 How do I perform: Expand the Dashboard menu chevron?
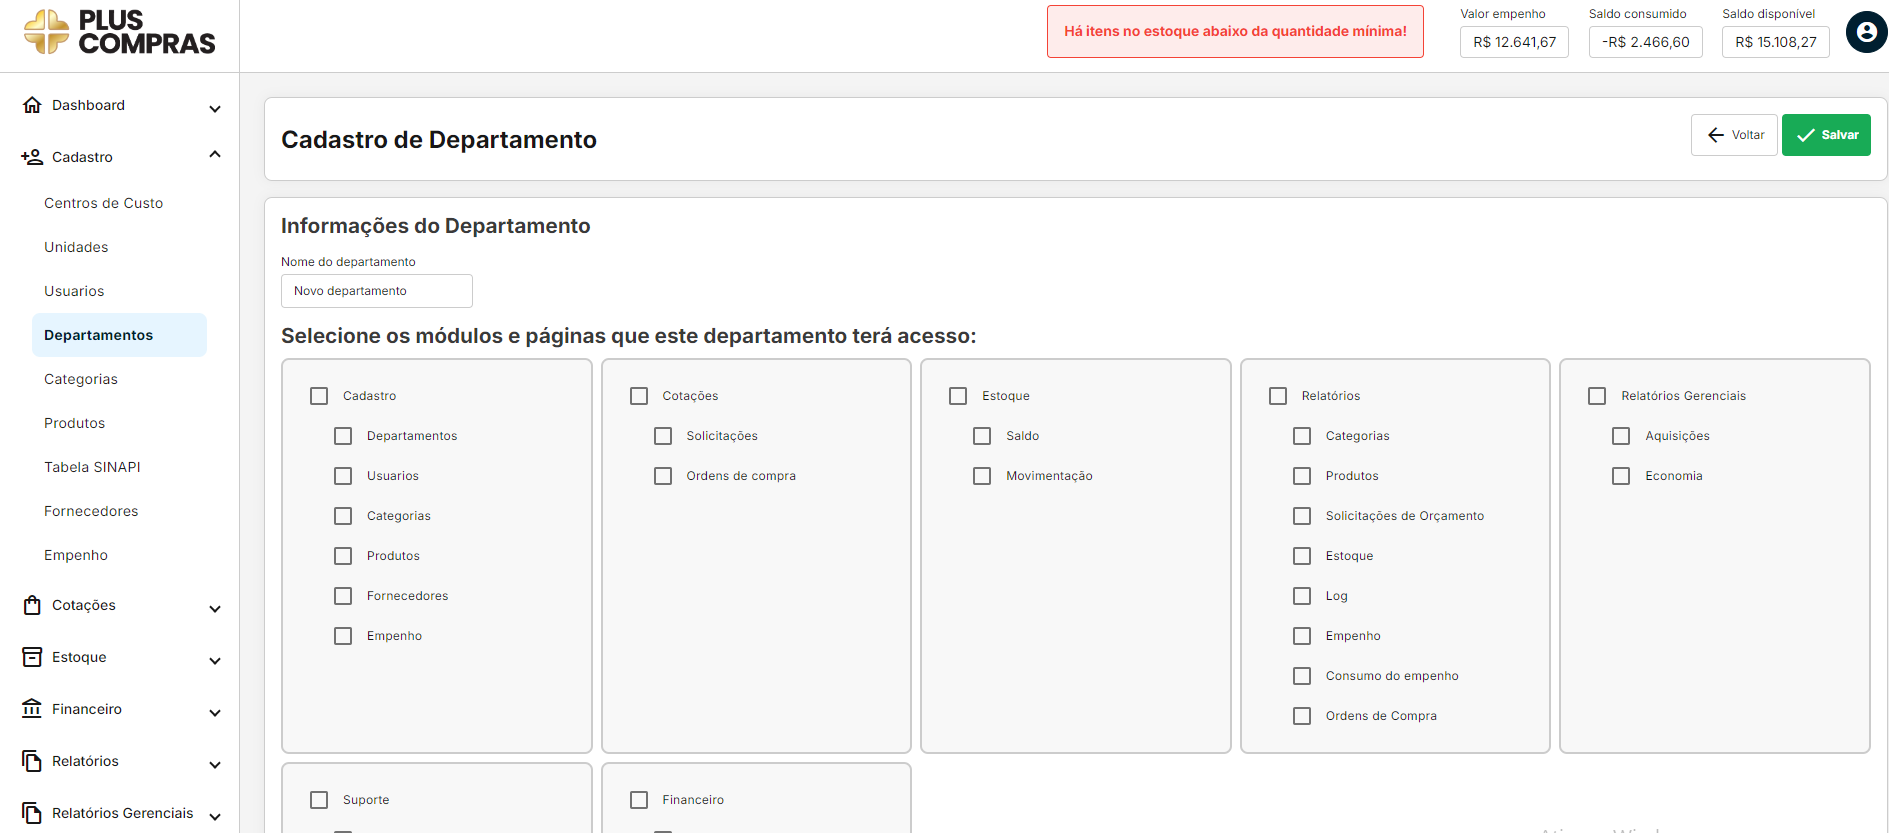tap(215, 108)
